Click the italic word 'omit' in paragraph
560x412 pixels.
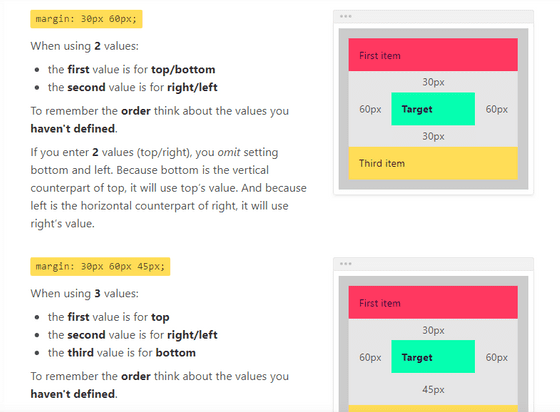(229, 152)
